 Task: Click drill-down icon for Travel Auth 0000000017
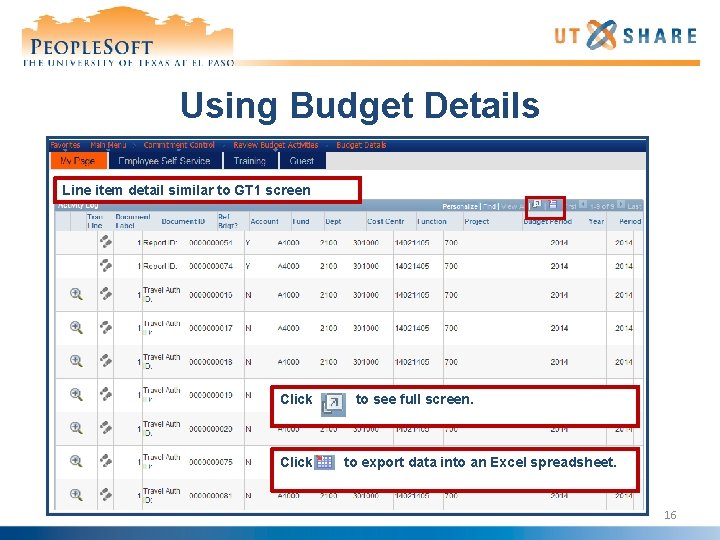106,327
